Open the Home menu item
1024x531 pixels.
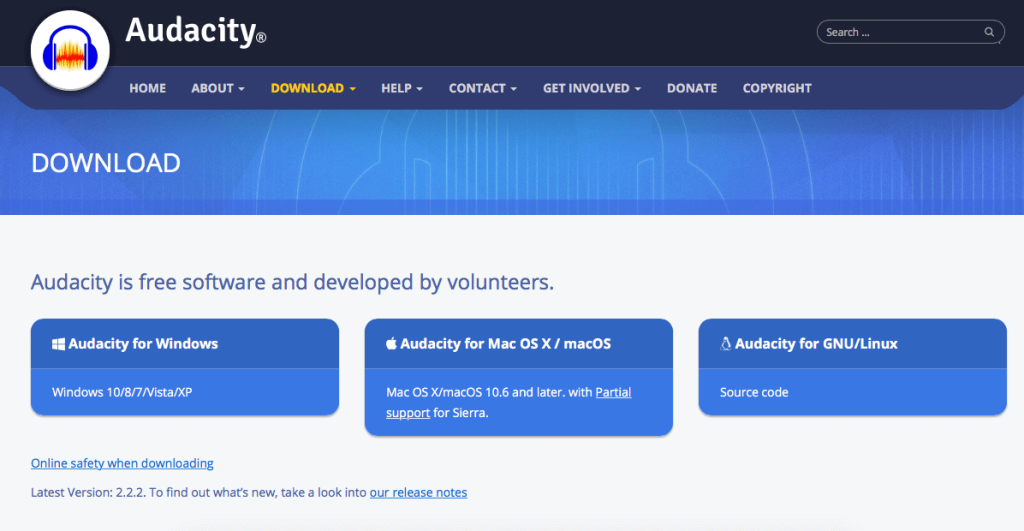click(x=148, y=88)
